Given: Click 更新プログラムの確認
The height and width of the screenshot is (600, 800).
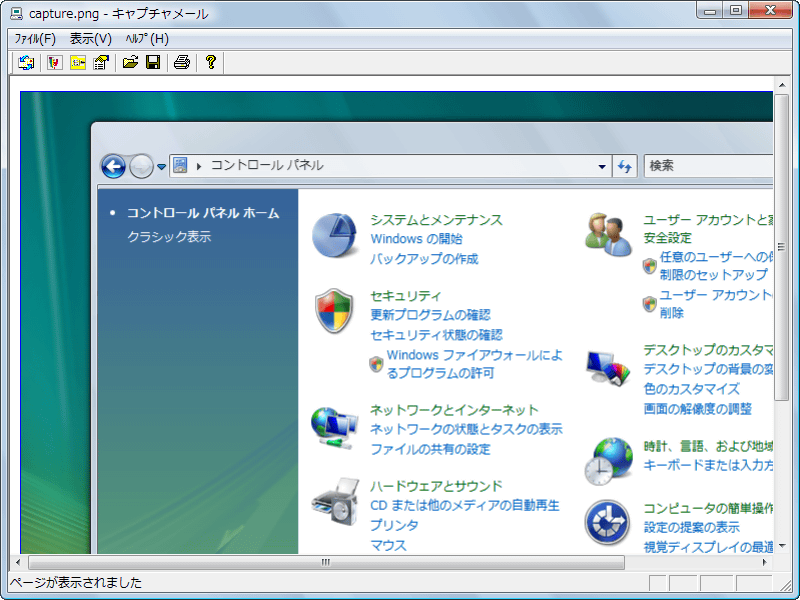Looking at the screenshot, I should [x=430, y=315].
